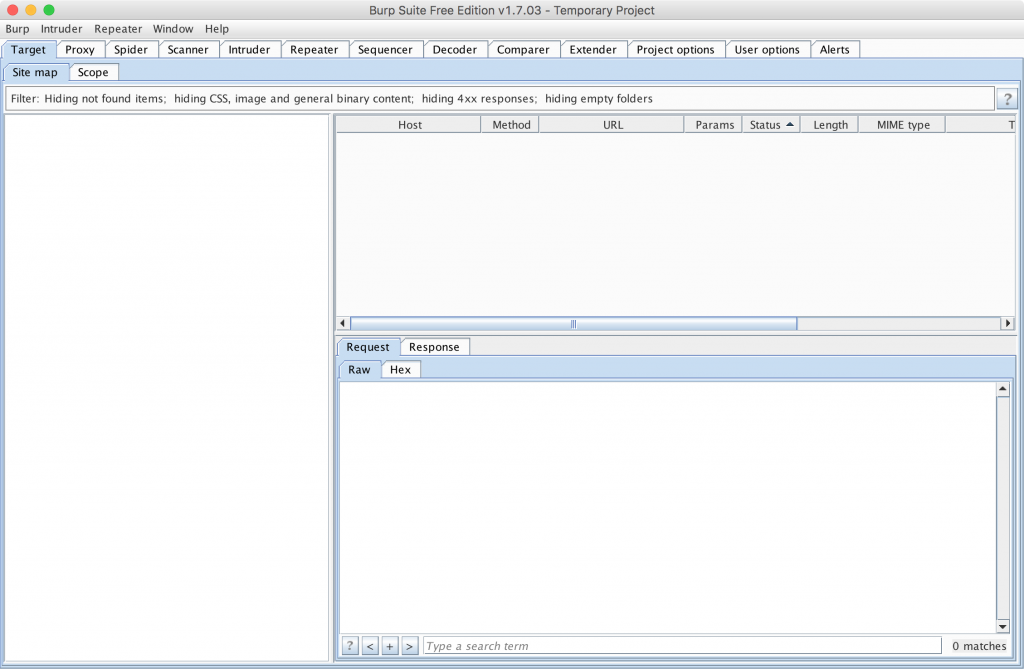Switch to Hex view tab

[x=400, y=370]
